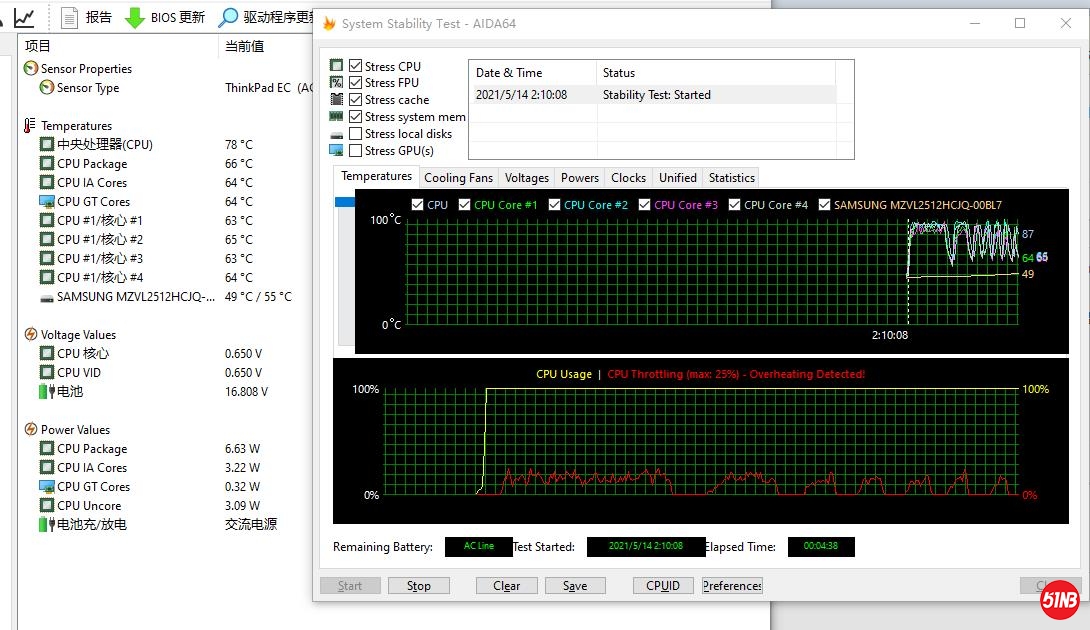
Task: Click the blue slider left of temperature graph
Action: click(x=345, y=202)
